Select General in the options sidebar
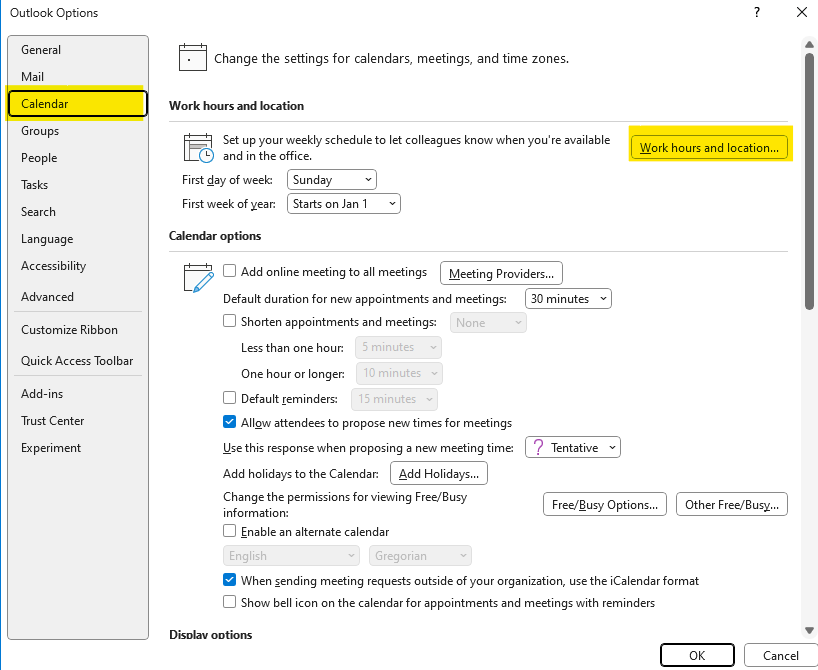 click(77, 50)
